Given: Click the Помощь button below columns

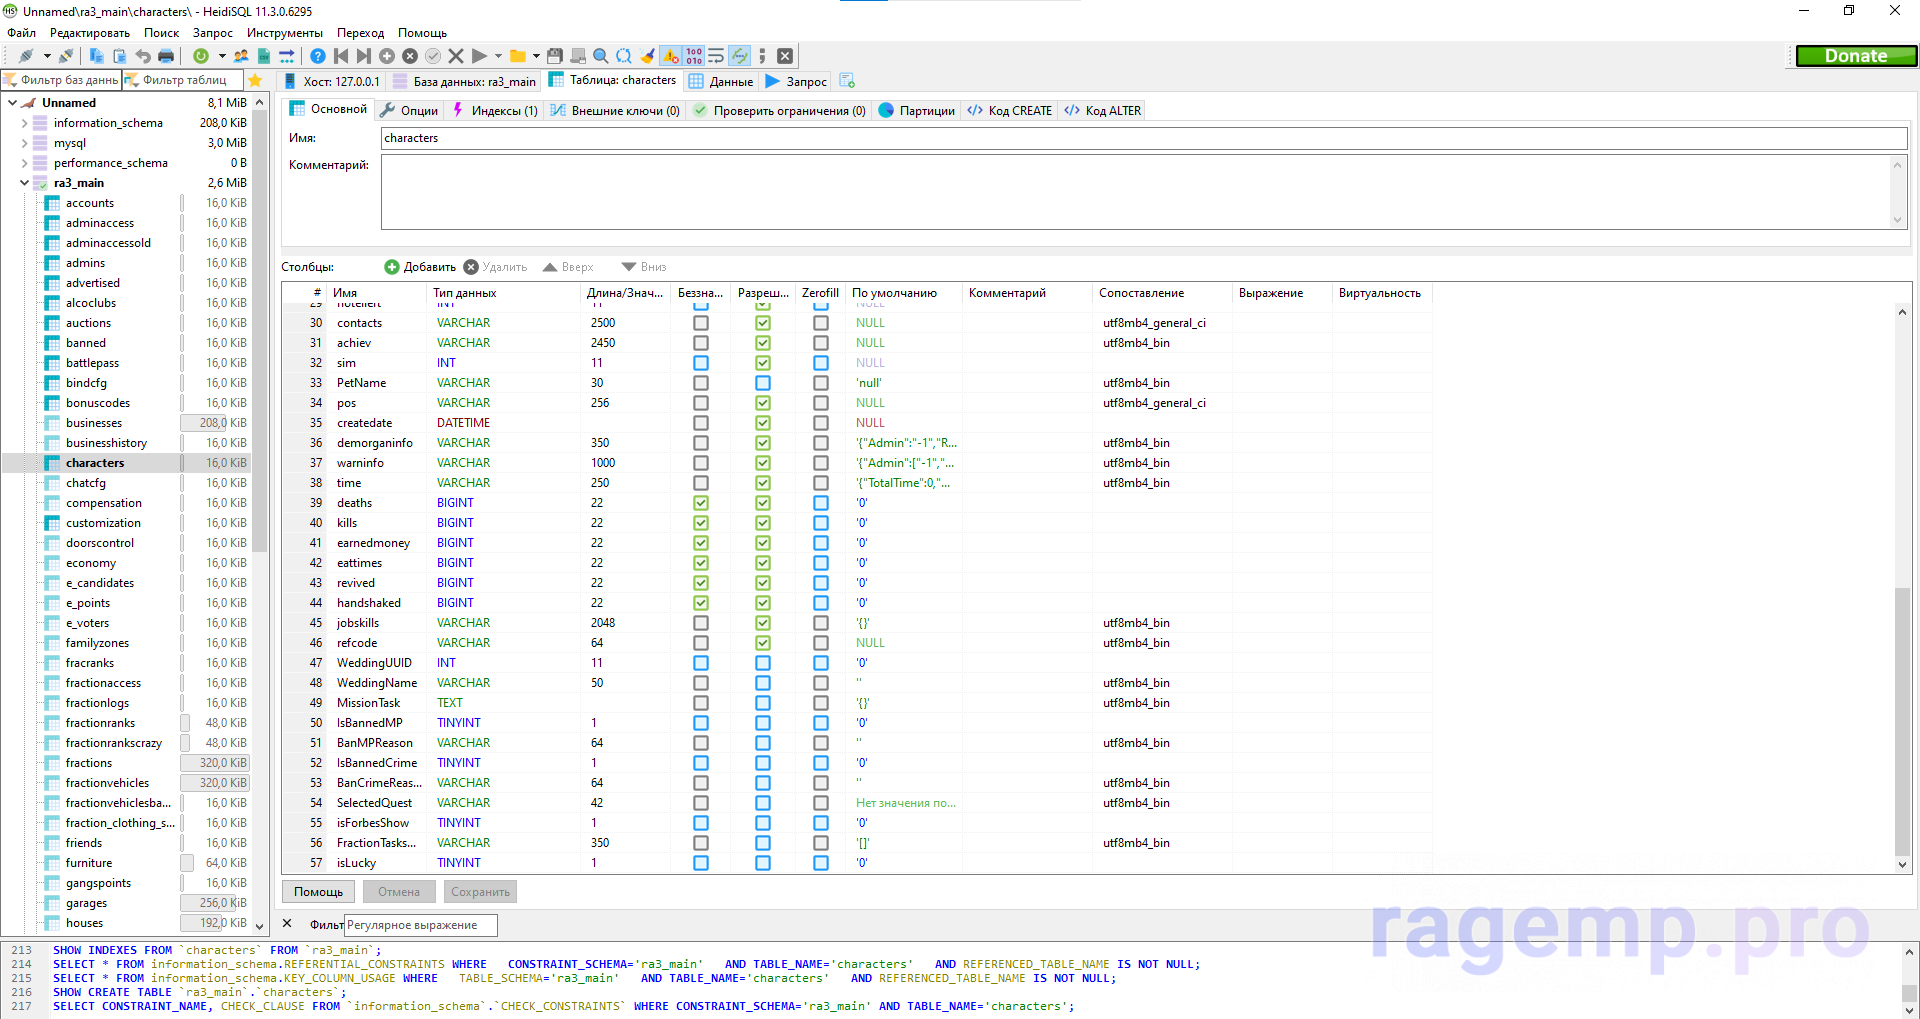Looking at the screenshot, I should coord(319,892).
